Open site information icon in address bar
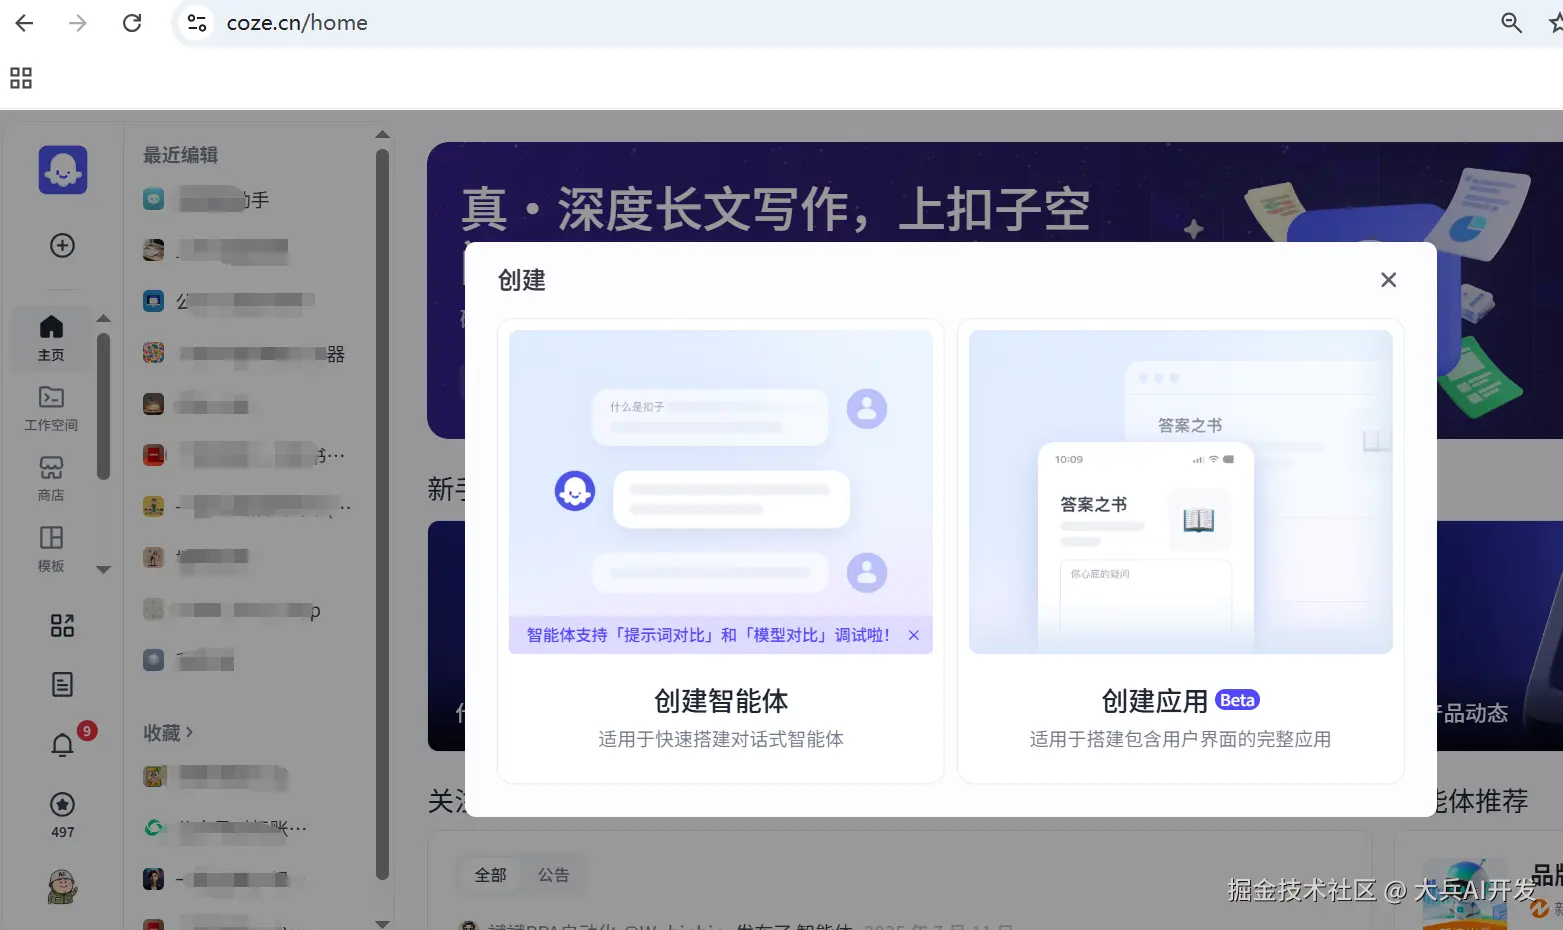Image resolution: width=1563 pixels, height=930 pixels. tap(197, 23)
